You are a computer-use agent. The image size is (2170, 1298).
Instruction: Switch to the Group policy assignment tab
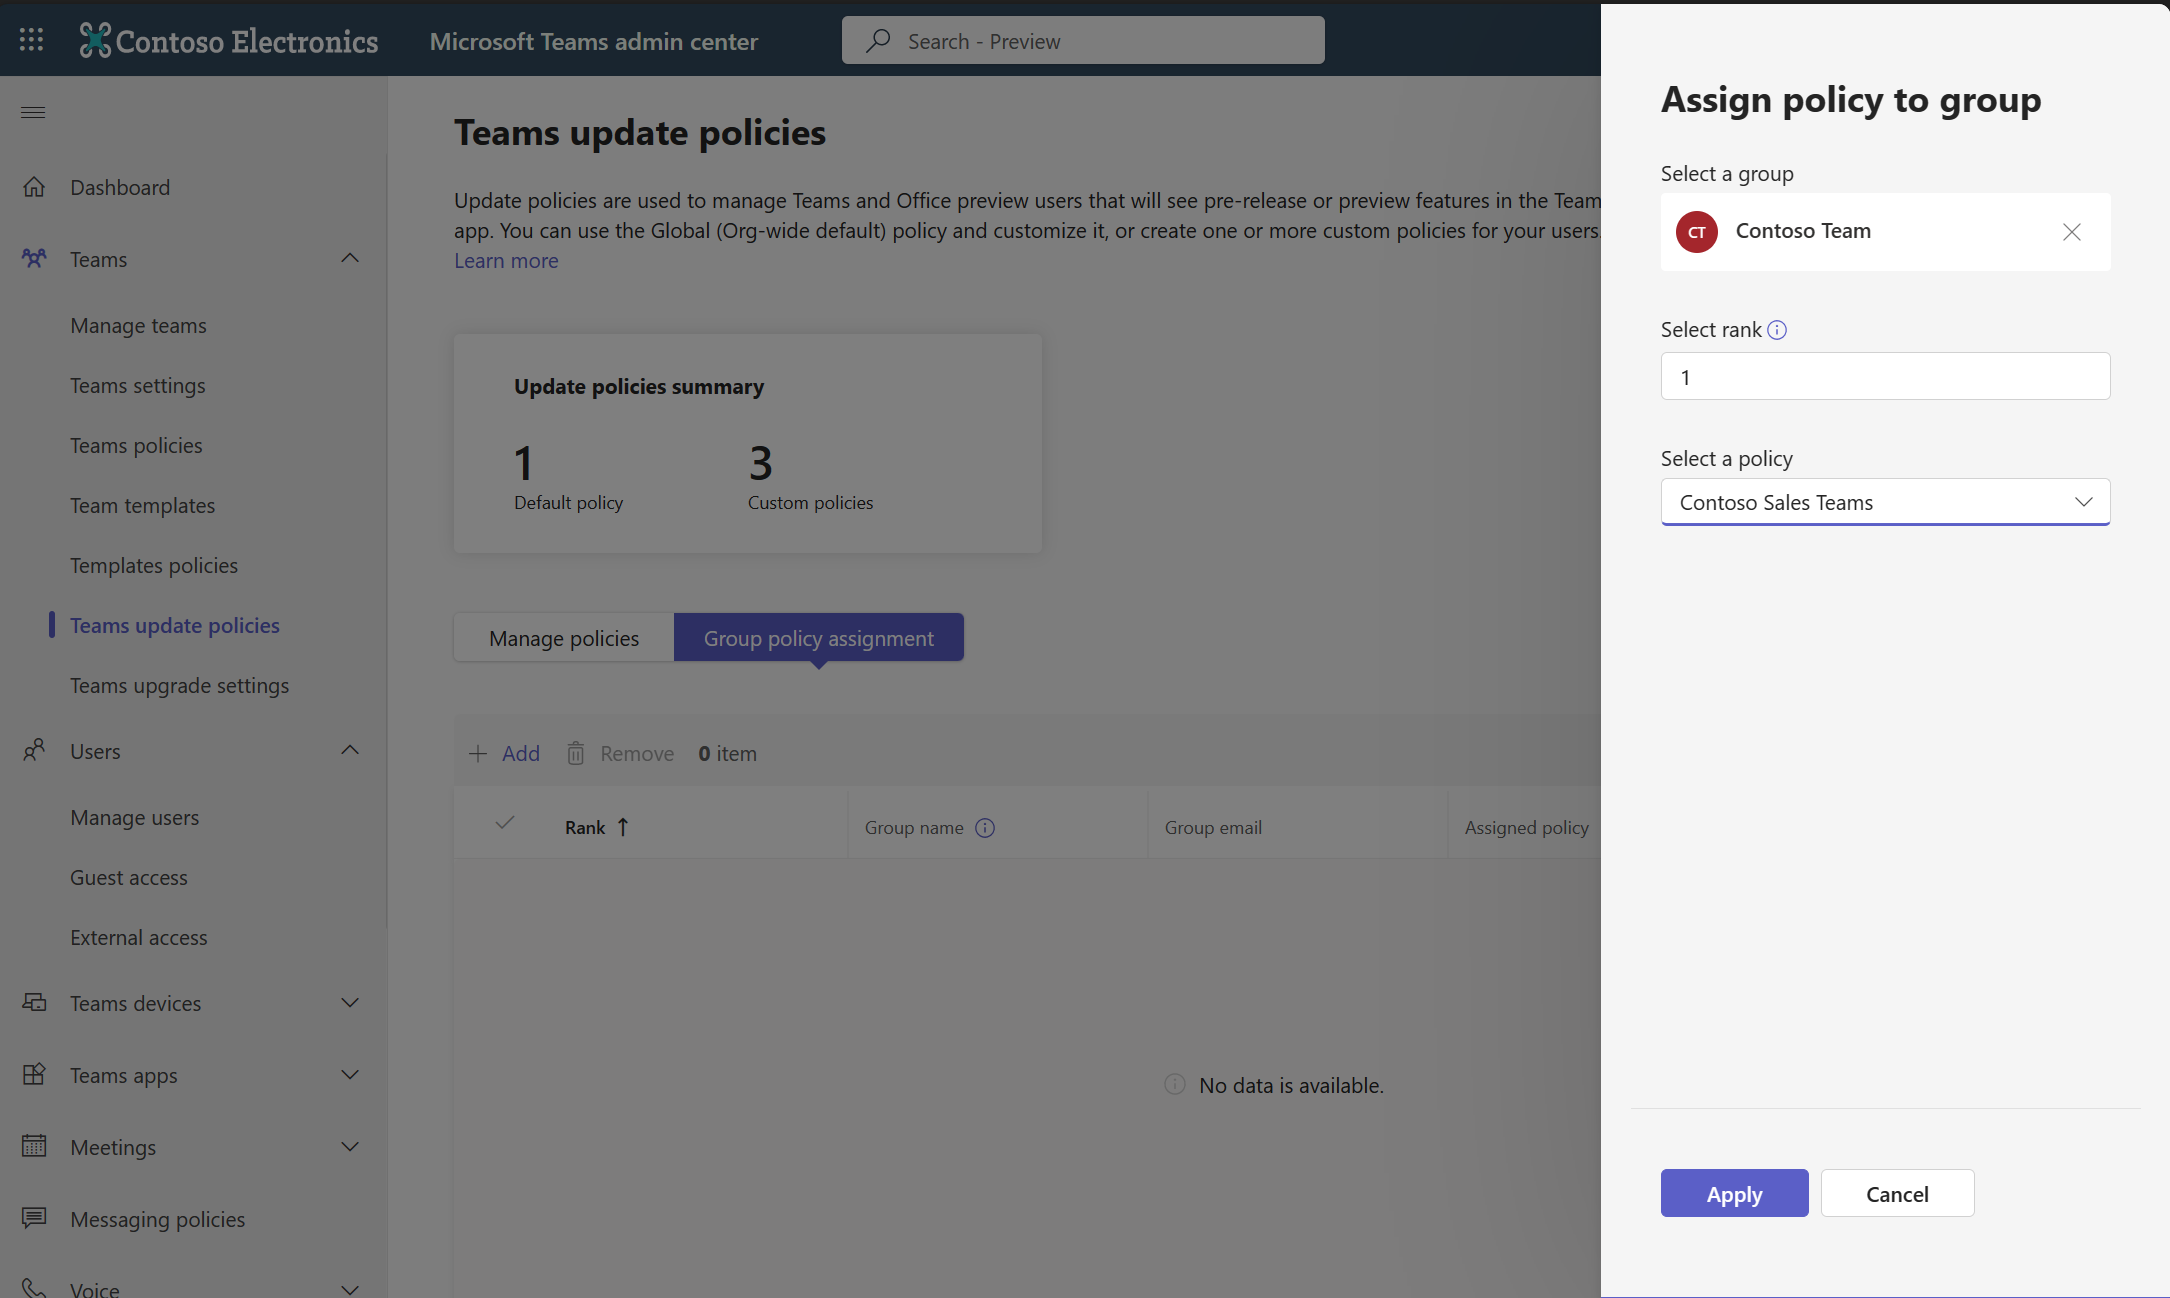(x=817, y=637)
